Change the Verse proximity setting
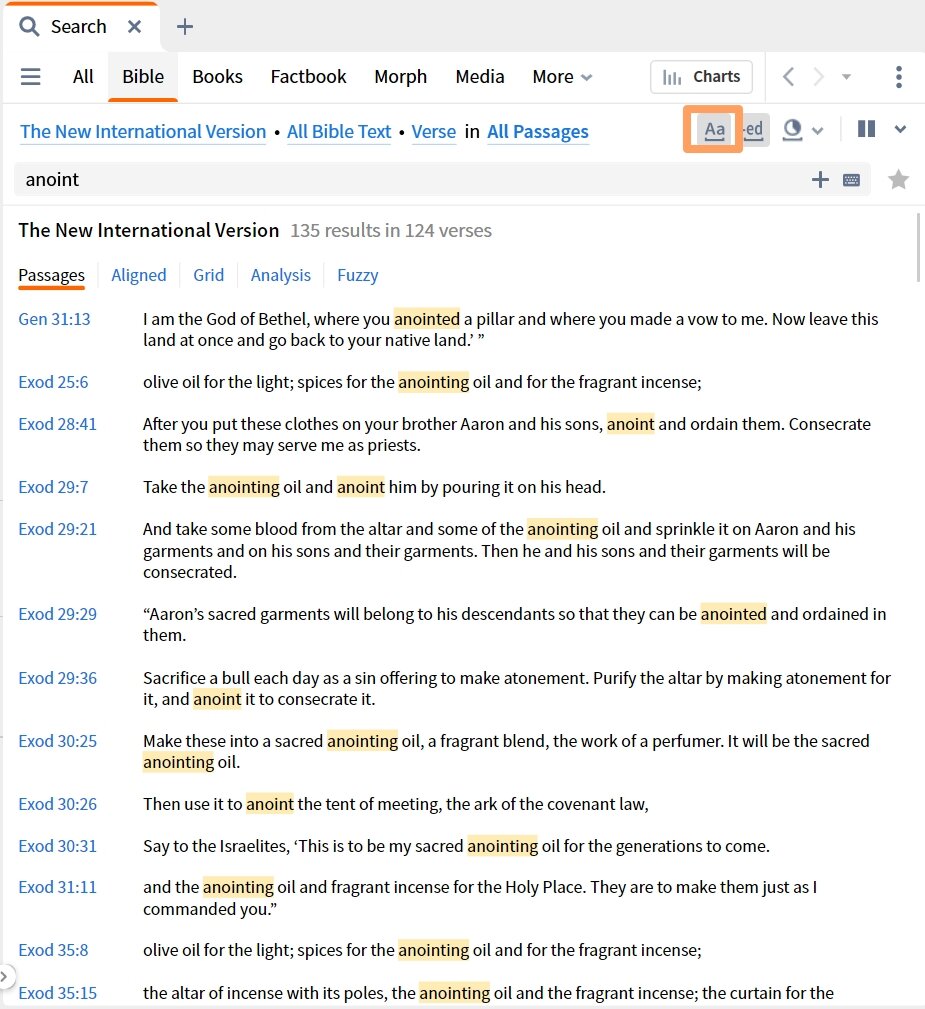The width and height of the screenshot is (925, 1009). (x=434, y=131)
